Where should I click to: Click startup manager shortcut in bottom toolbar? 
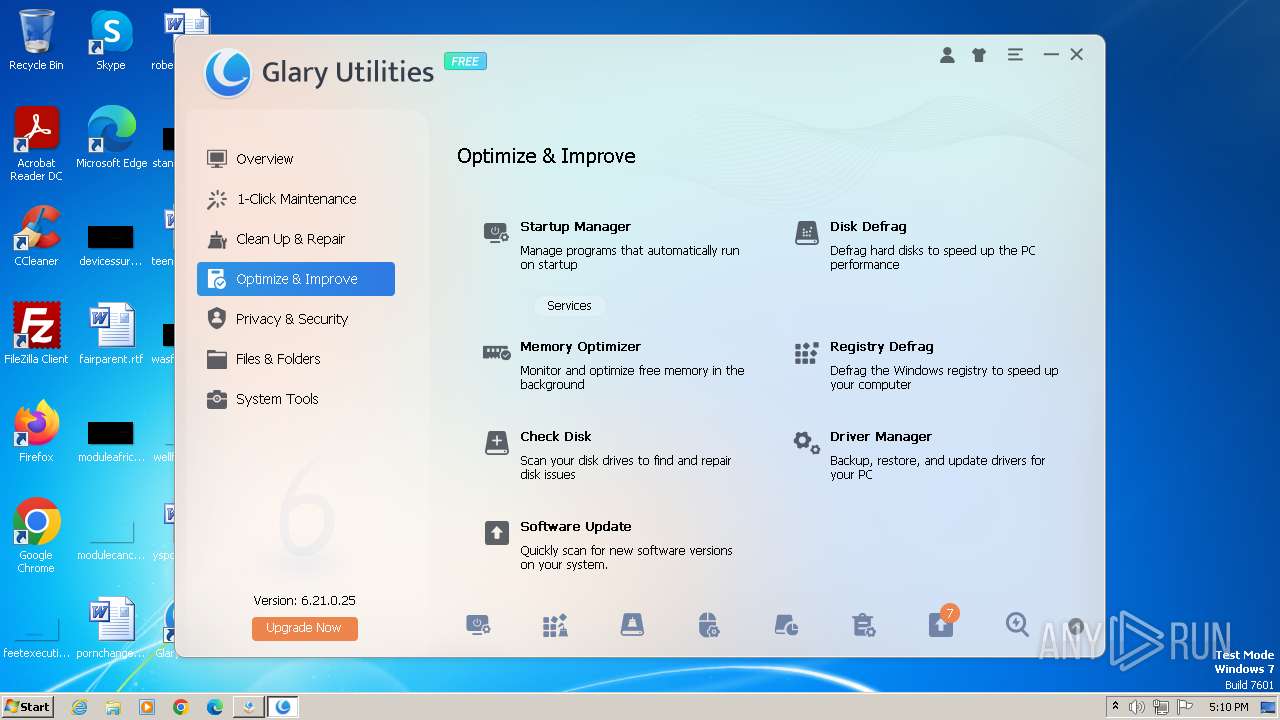[479, 626]
